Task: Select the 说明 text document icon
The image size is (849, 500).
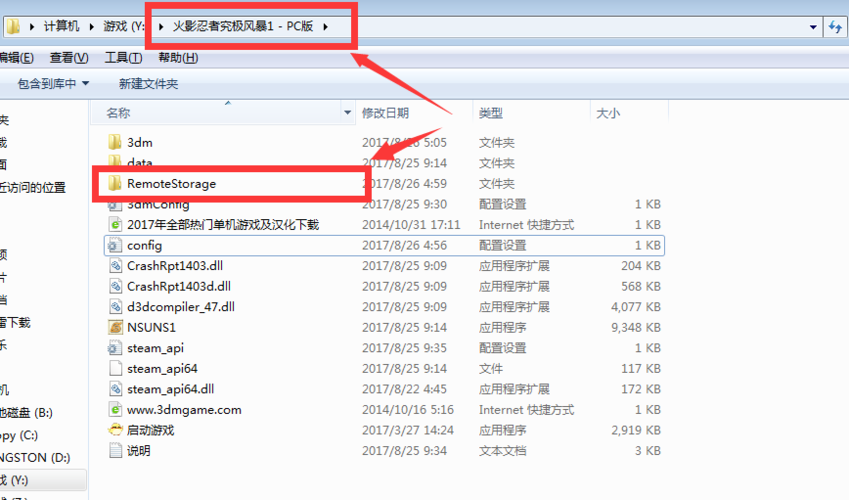Action: pyautogui.click(x=115, y=451)
